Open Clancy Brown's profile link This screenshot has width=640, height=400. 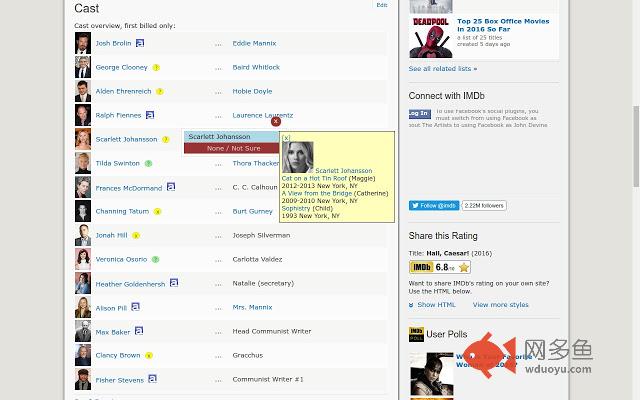tap(118, 356)
